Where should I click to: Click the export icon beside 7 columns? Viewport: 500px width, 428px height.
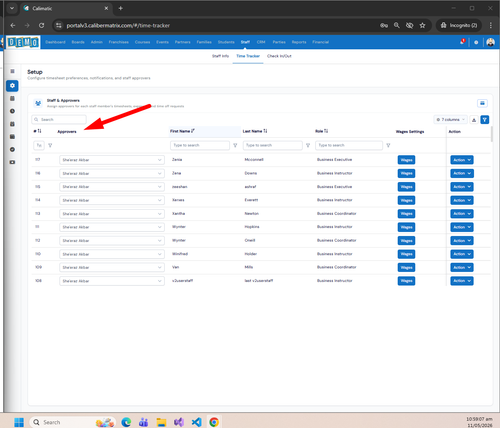coord(474,120)
